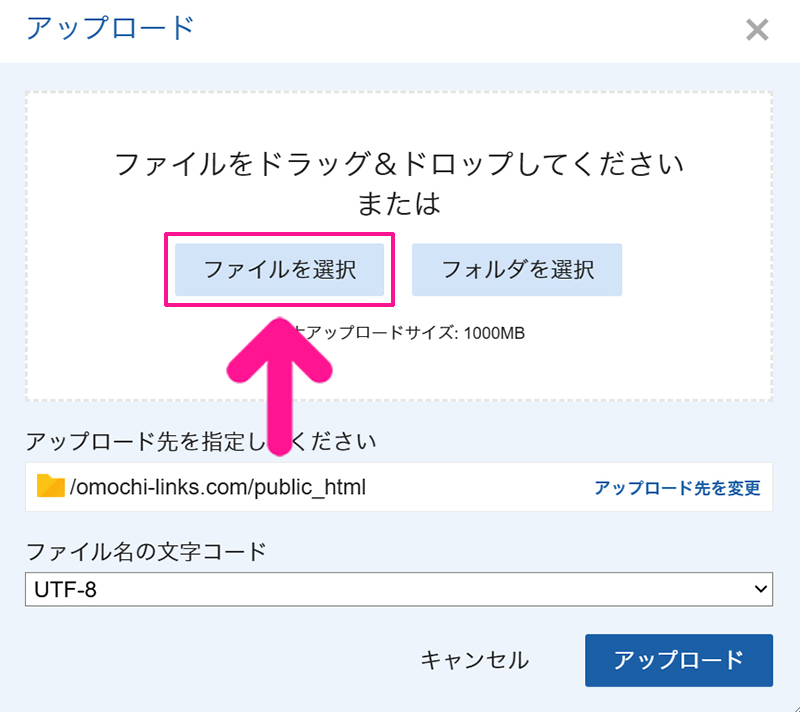800x712 pixels.
Task: Click blank space in upload destination row
Action: pyautogui.click(x=480, y=488)
